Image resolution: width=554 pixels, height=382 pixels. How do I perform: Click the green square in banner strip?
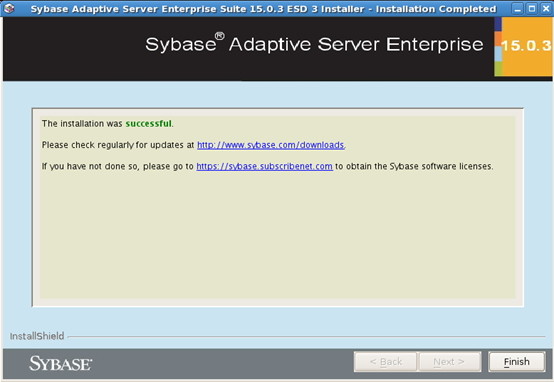click(x=498, y=69)
